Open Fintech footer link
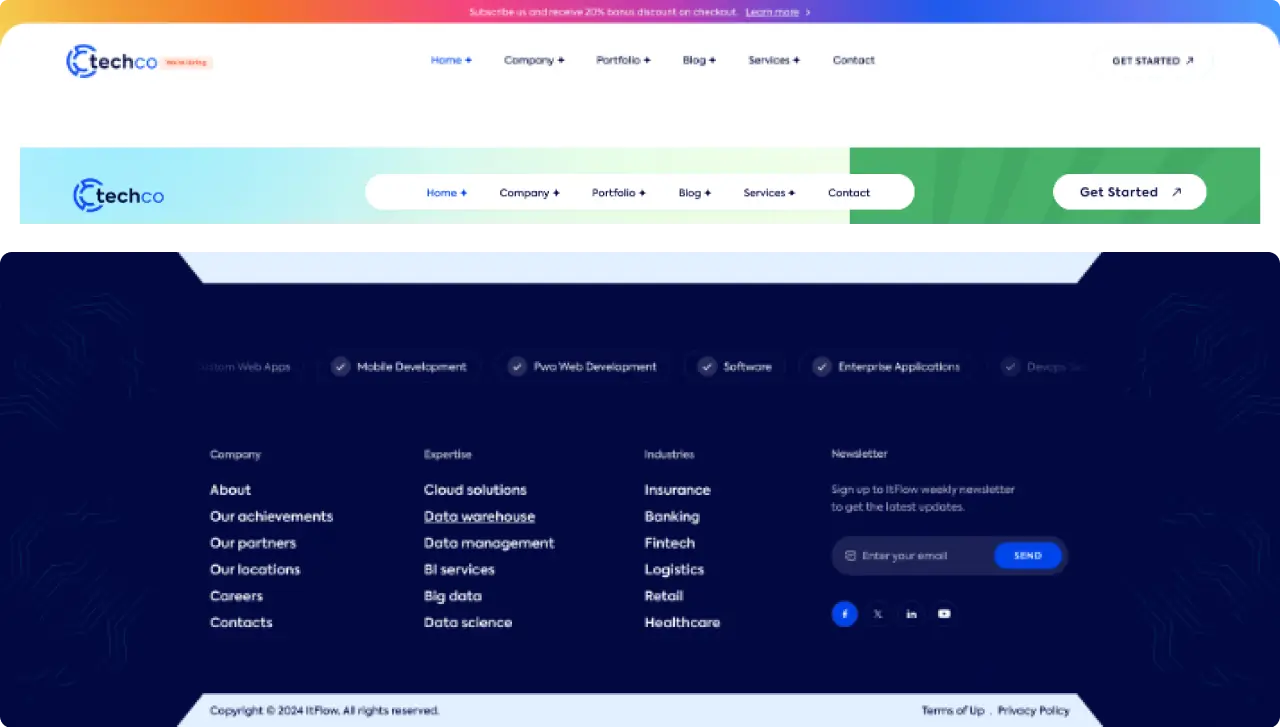 669,543
